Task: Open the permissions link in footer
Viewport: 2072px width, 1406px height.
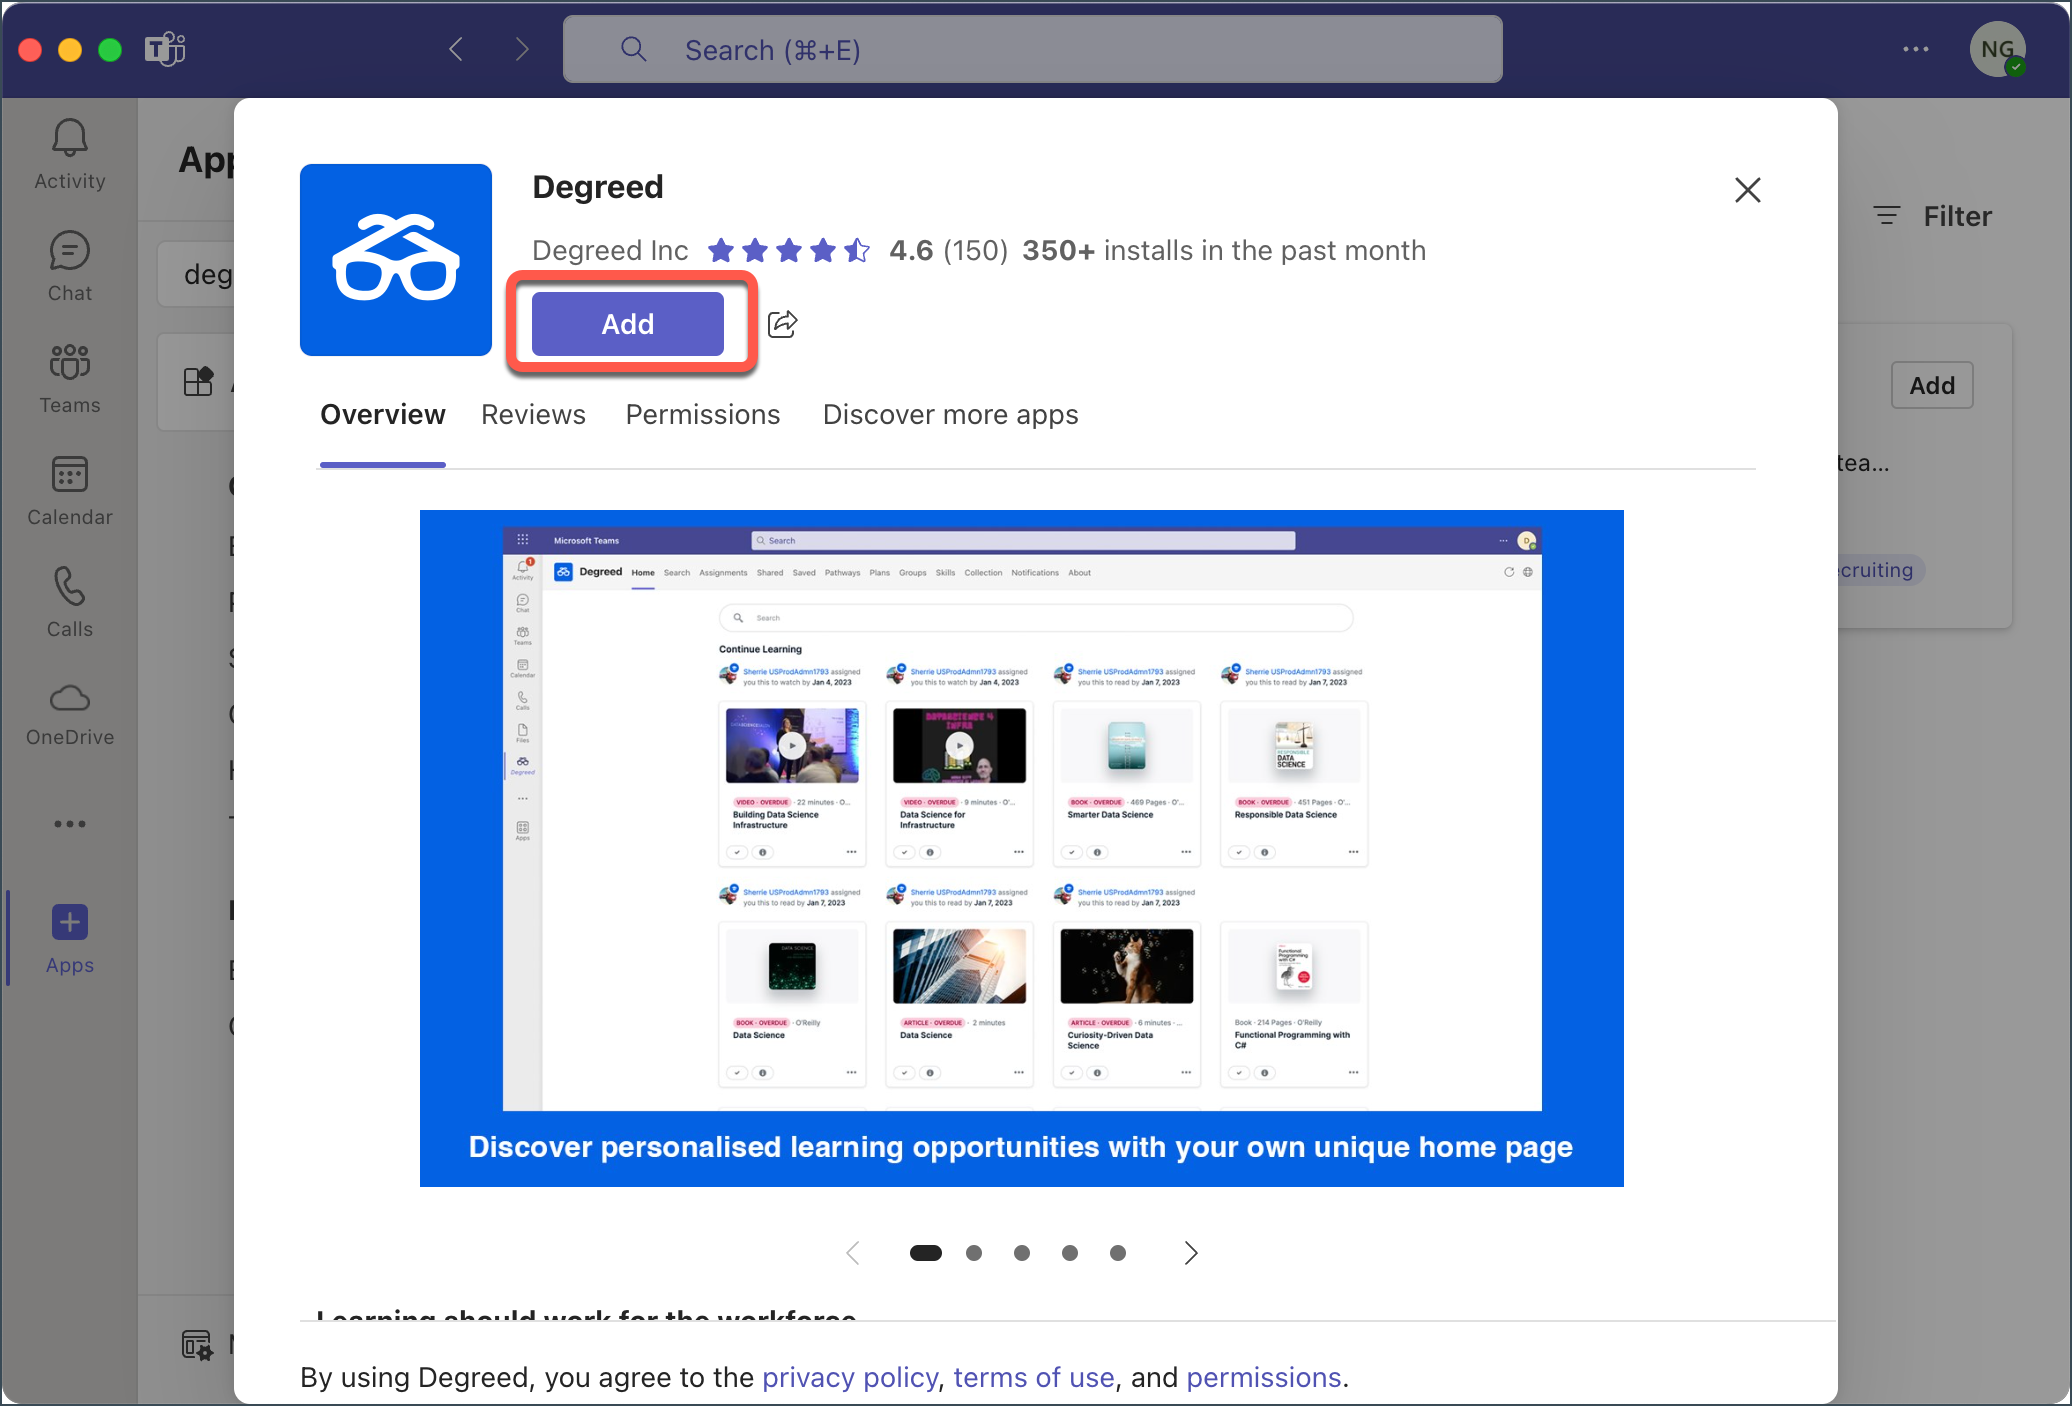Action: (1264, 1378)
